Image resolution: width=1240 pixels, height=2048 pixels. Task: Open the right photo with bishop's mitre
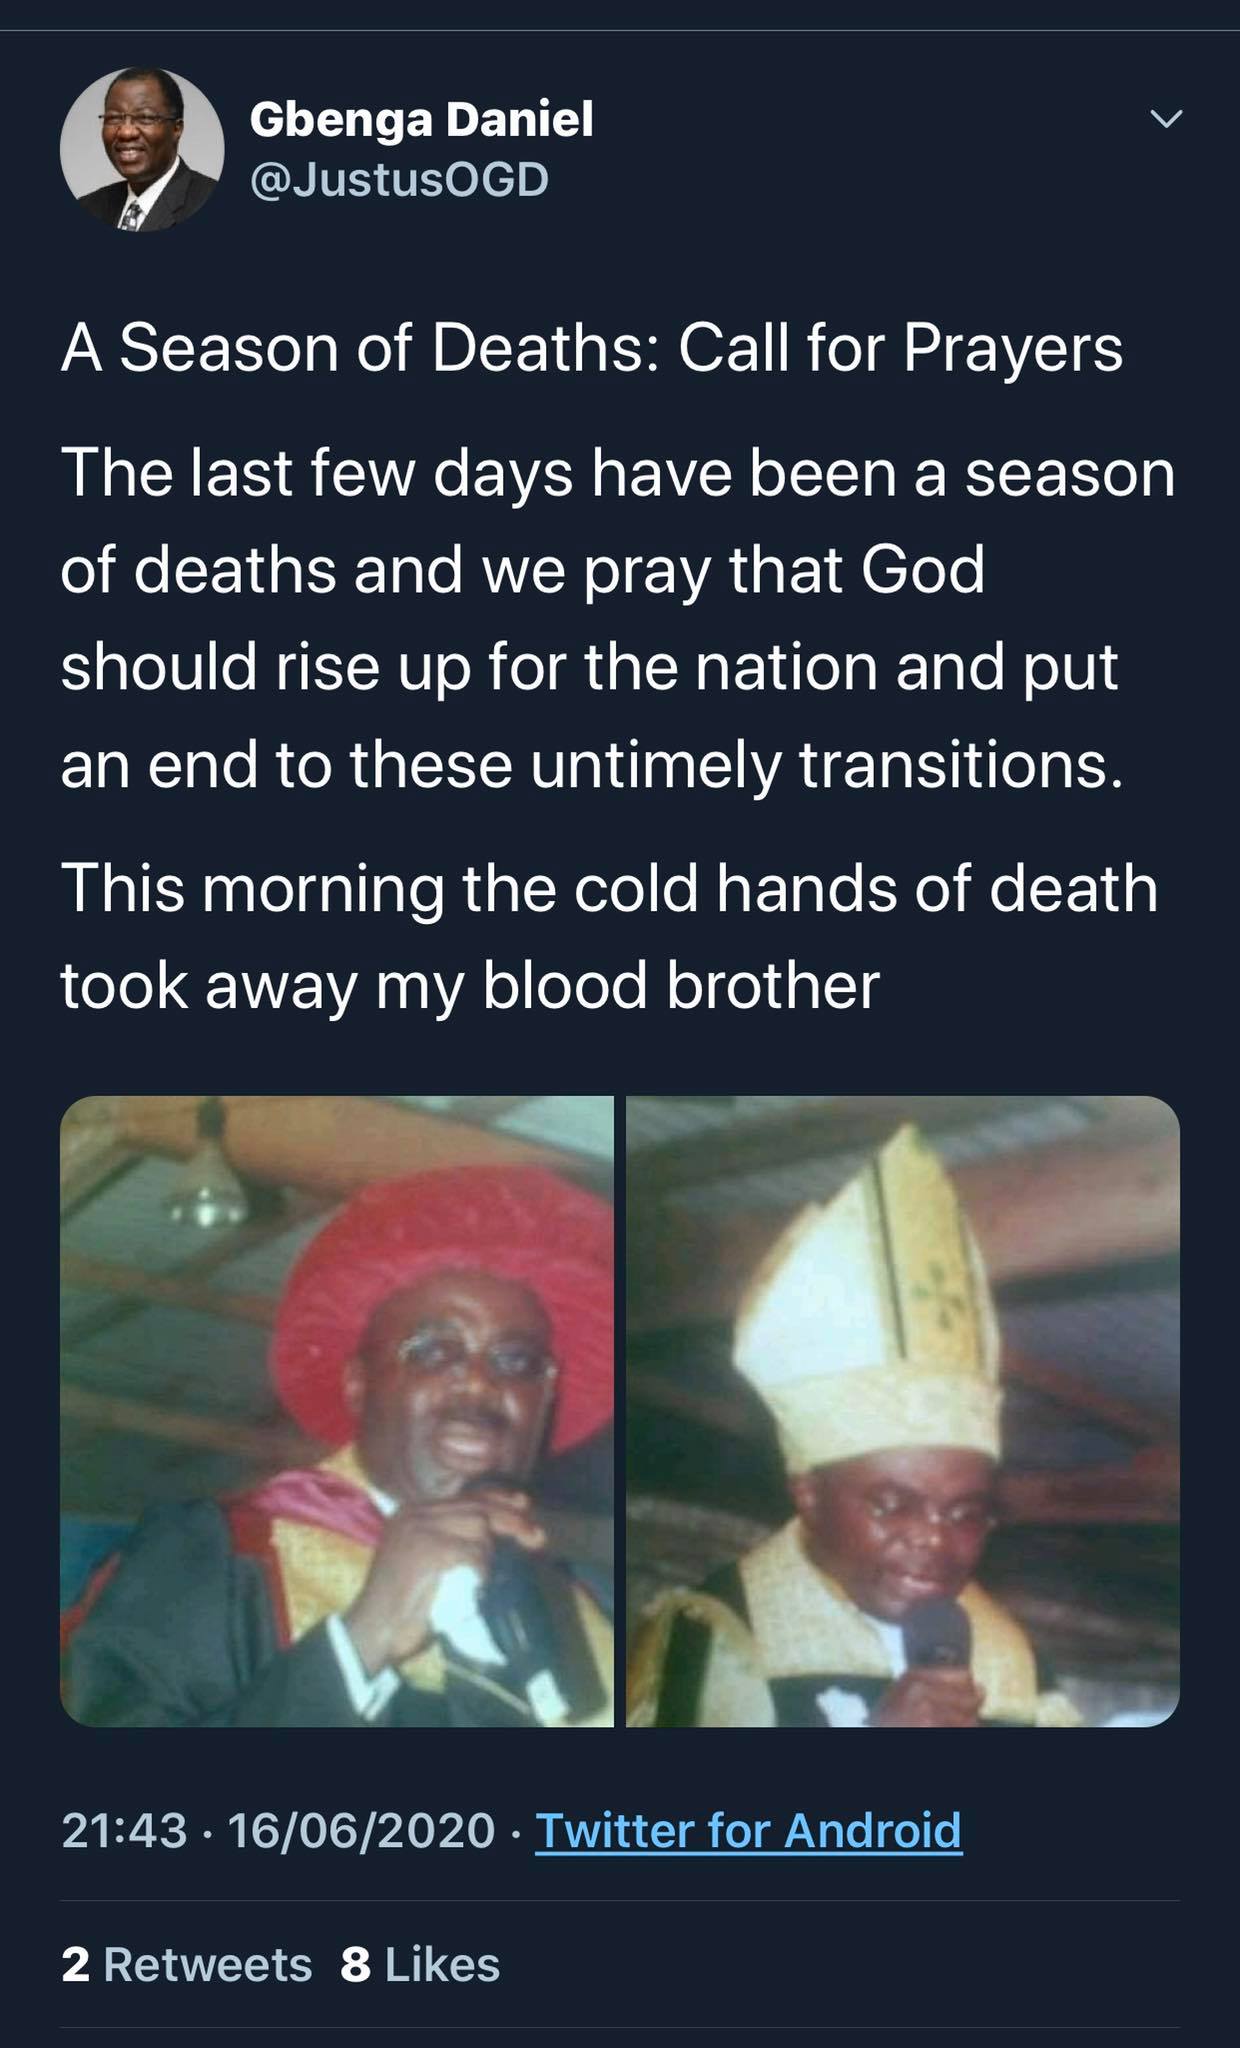click(903, 1411)
